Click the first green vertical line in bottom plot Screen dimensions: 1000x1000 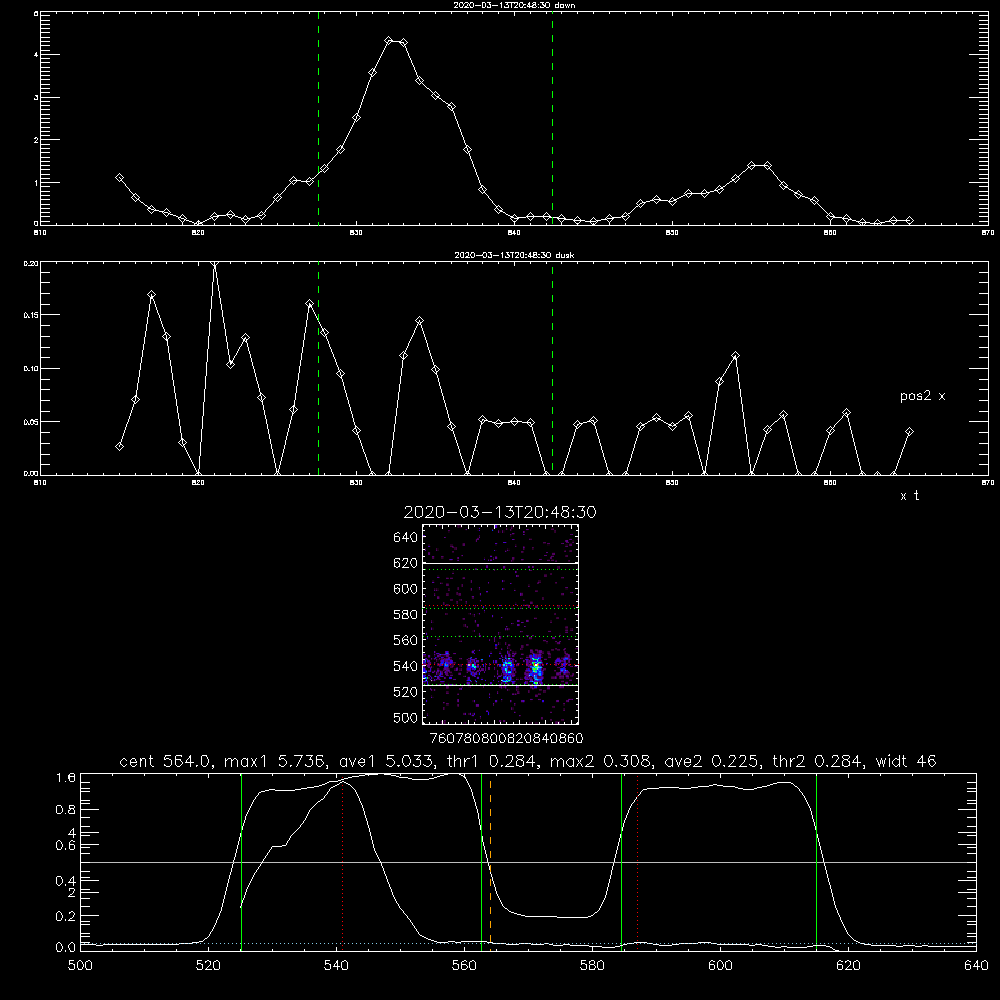(x=242, y=861)
